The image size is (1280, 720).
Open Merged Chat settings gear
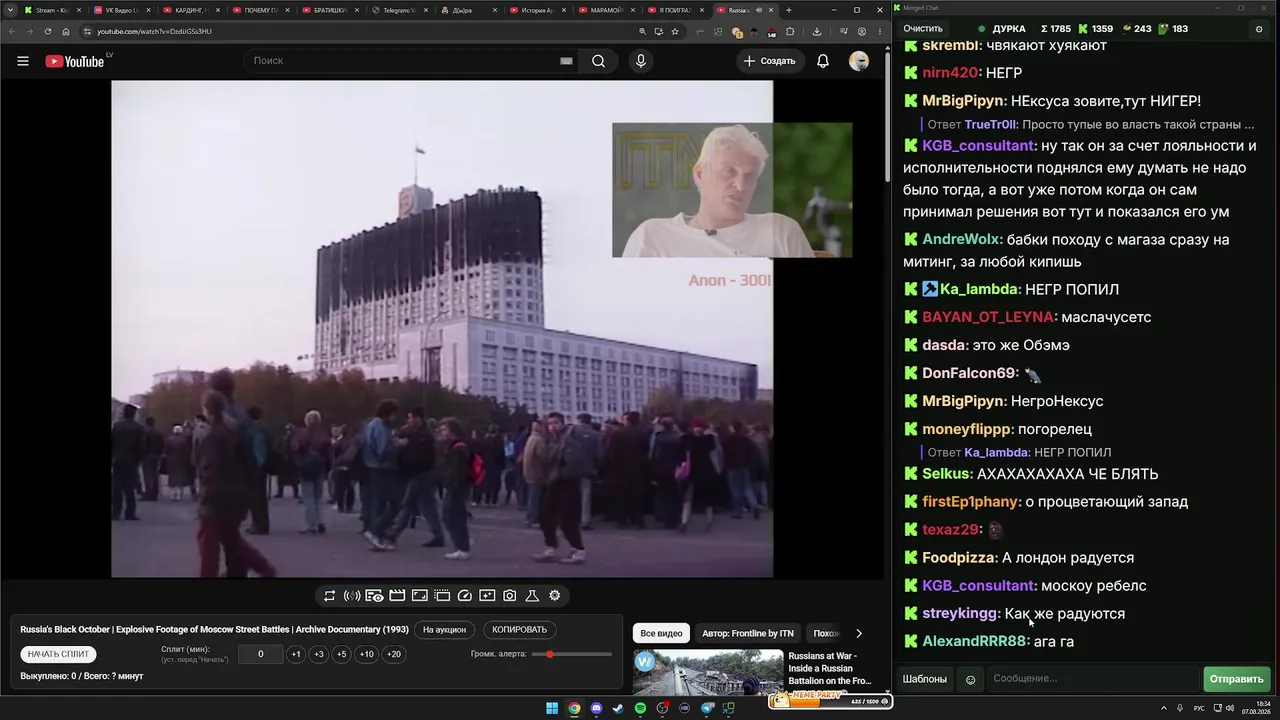click(x=1259, y=29)
